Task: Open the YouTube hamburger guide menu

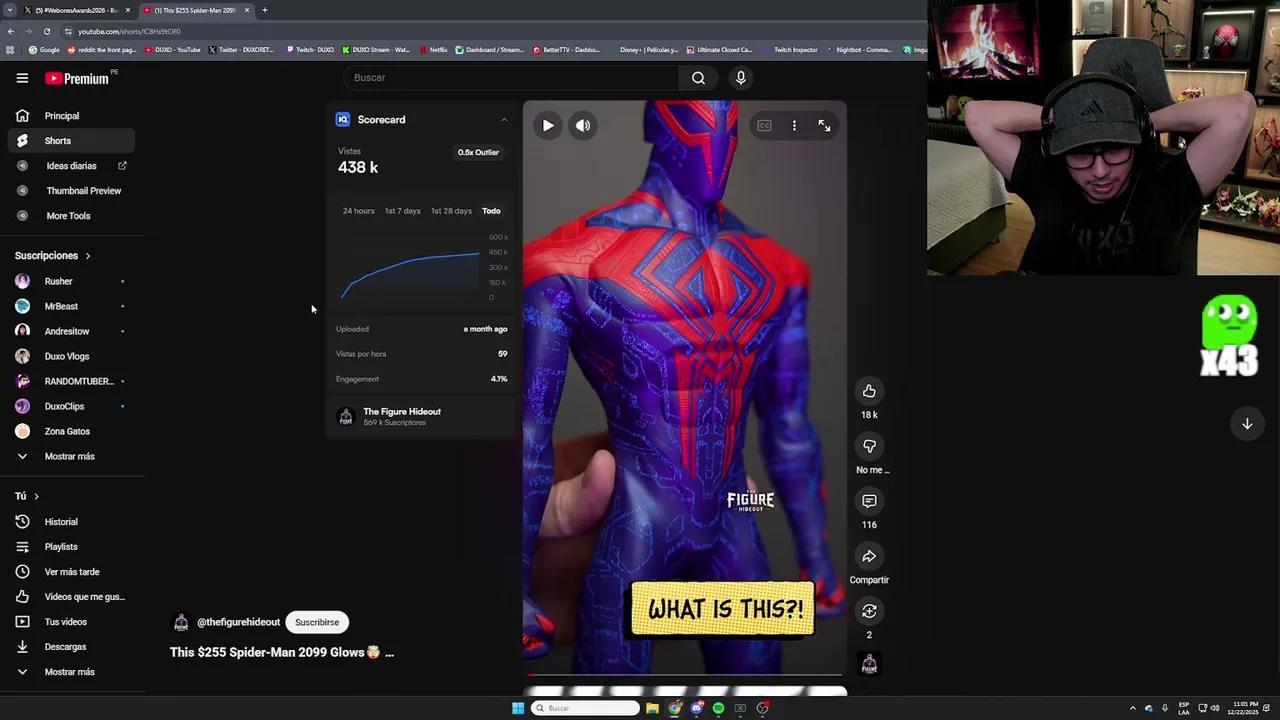Action: pyautogui.click(x=22, y=78)
